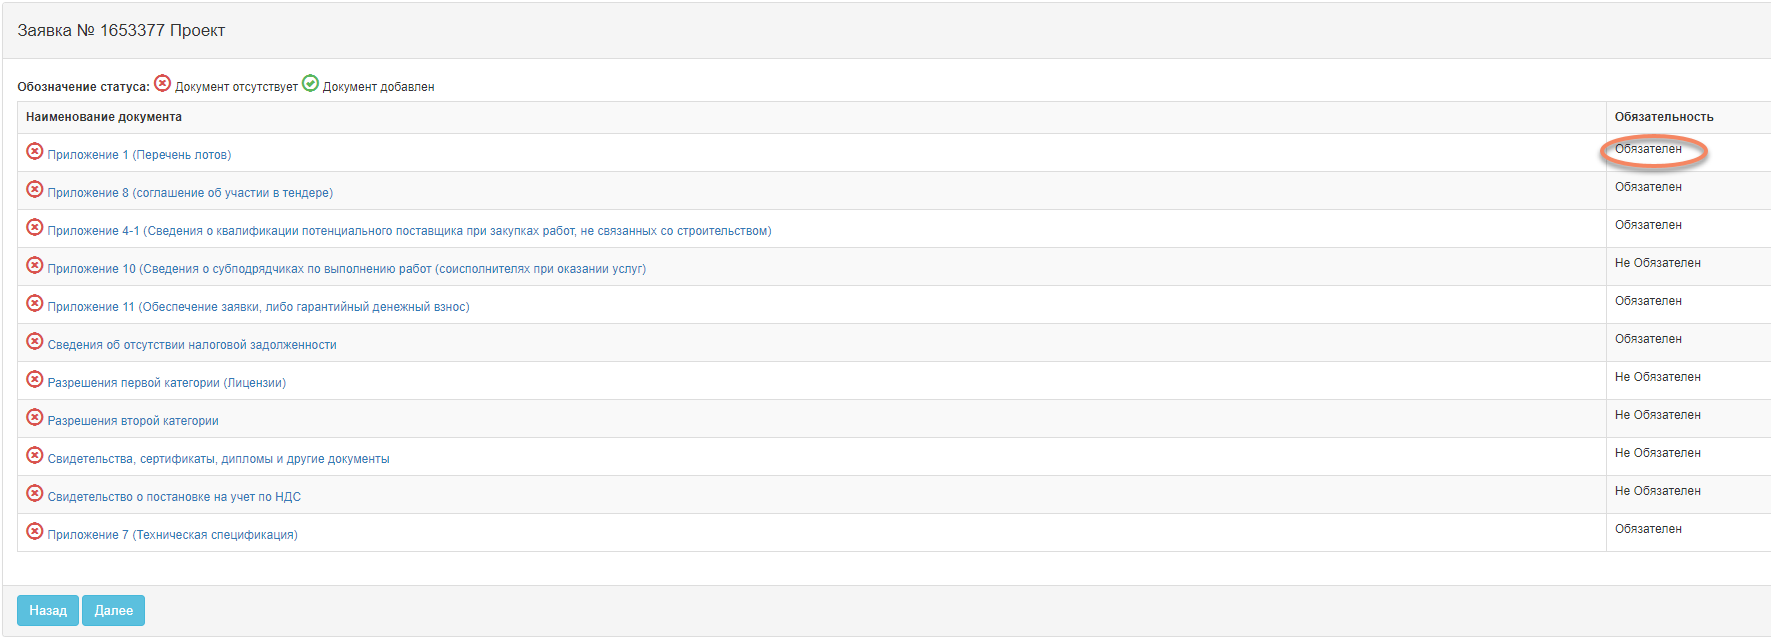Viewport: 1771px width, 637px height.
Task: Click 'Не Обязателен' in Разрешения второй категории row
Action: (1658, 415)
